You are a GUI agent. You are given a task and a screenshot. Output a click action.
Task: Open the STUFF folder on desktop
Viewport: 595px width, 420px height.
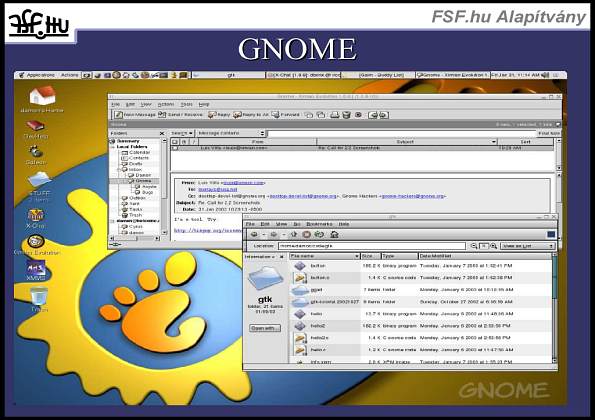(x=39, y=179)
